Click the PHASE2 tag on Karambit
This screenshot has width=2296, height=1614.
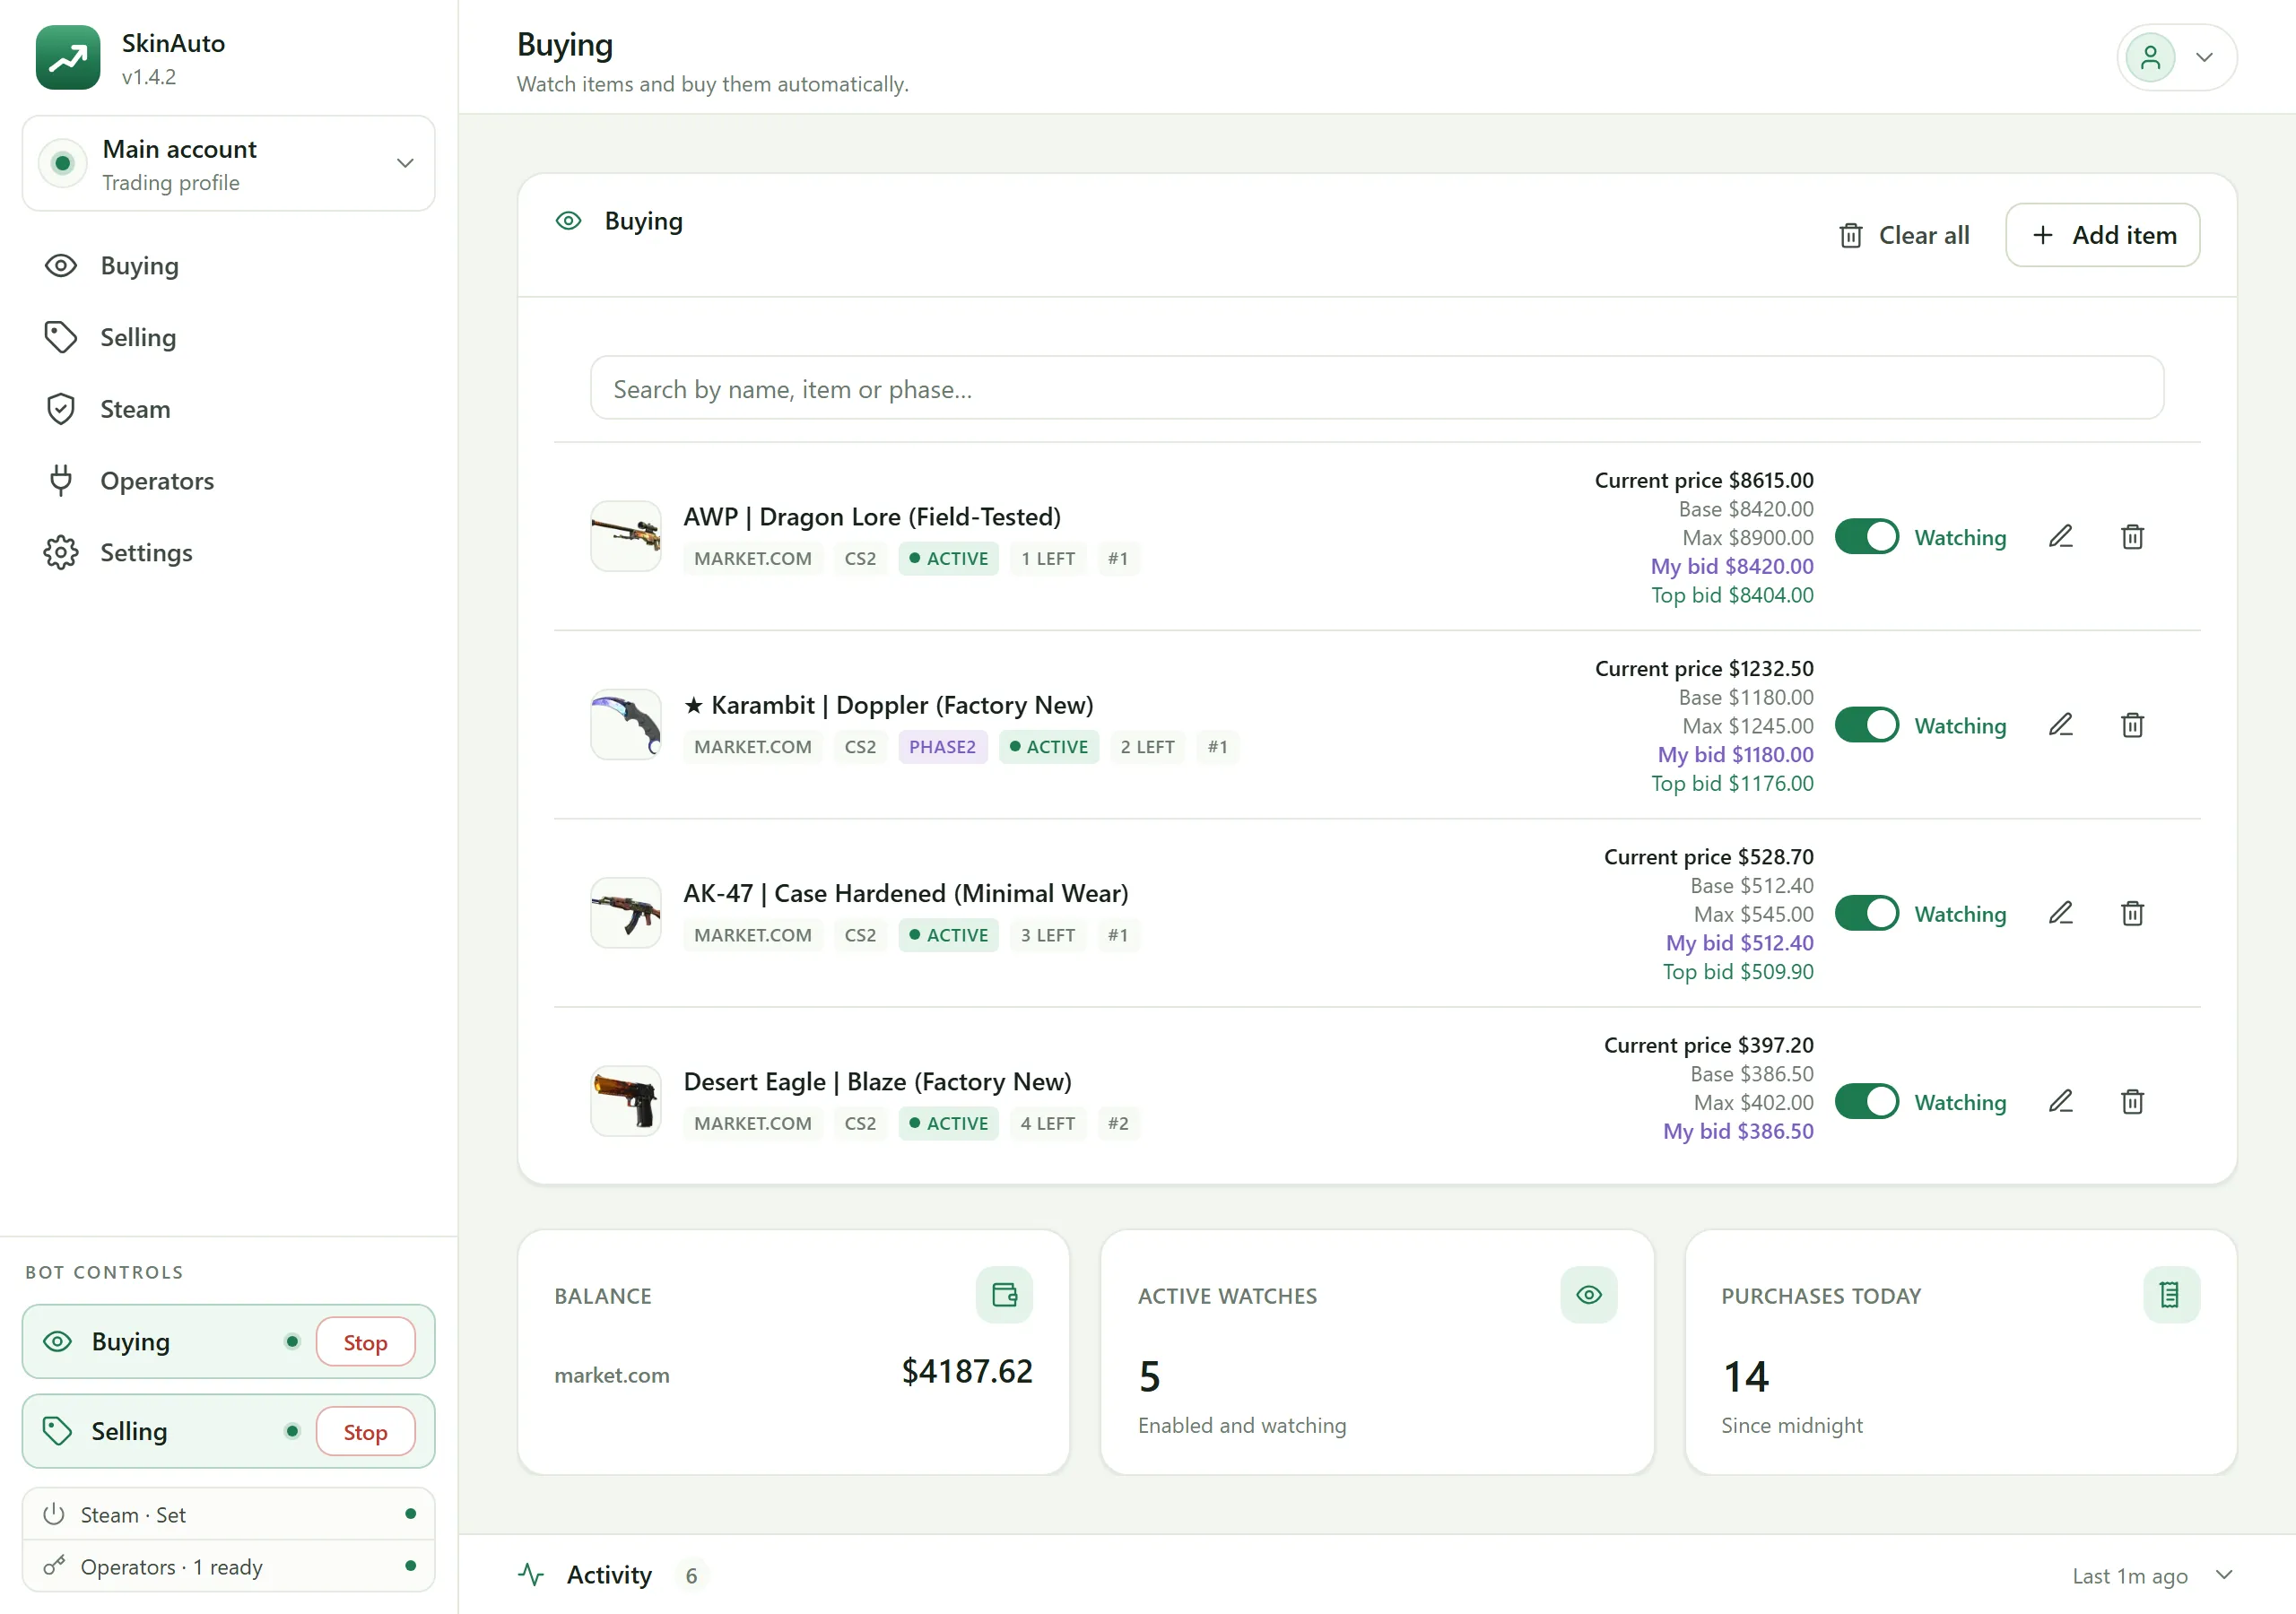(942, 747)
